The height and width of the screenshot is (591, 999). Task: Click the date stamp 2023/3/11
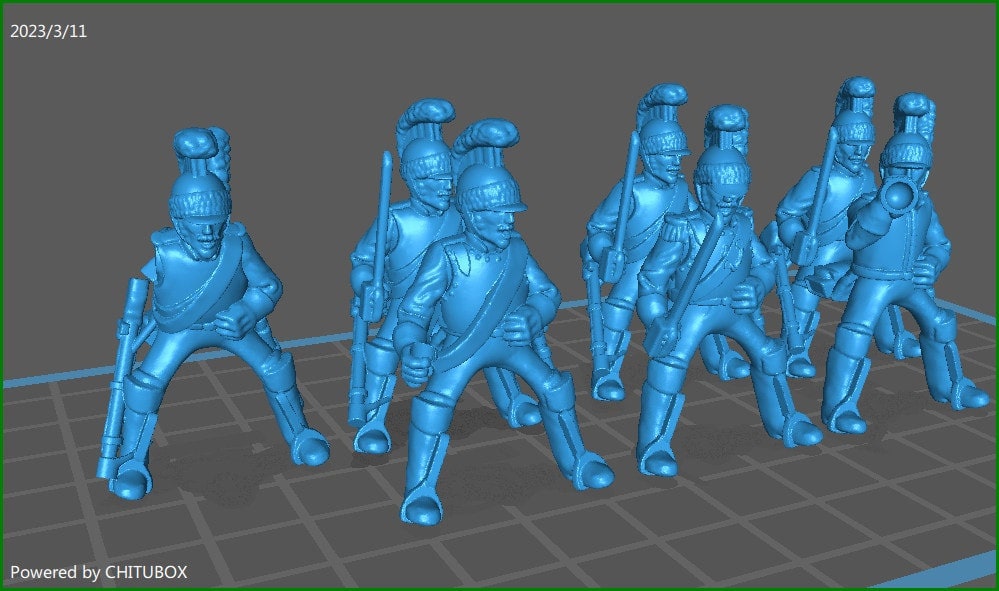(x=46, y=30)
